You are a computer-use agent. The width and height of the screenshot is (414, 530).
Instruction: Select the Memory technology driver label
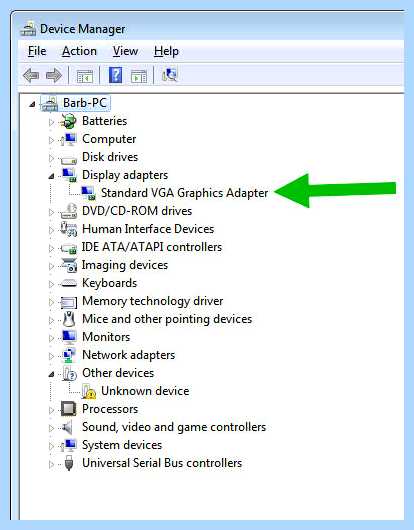coord(152,301)
